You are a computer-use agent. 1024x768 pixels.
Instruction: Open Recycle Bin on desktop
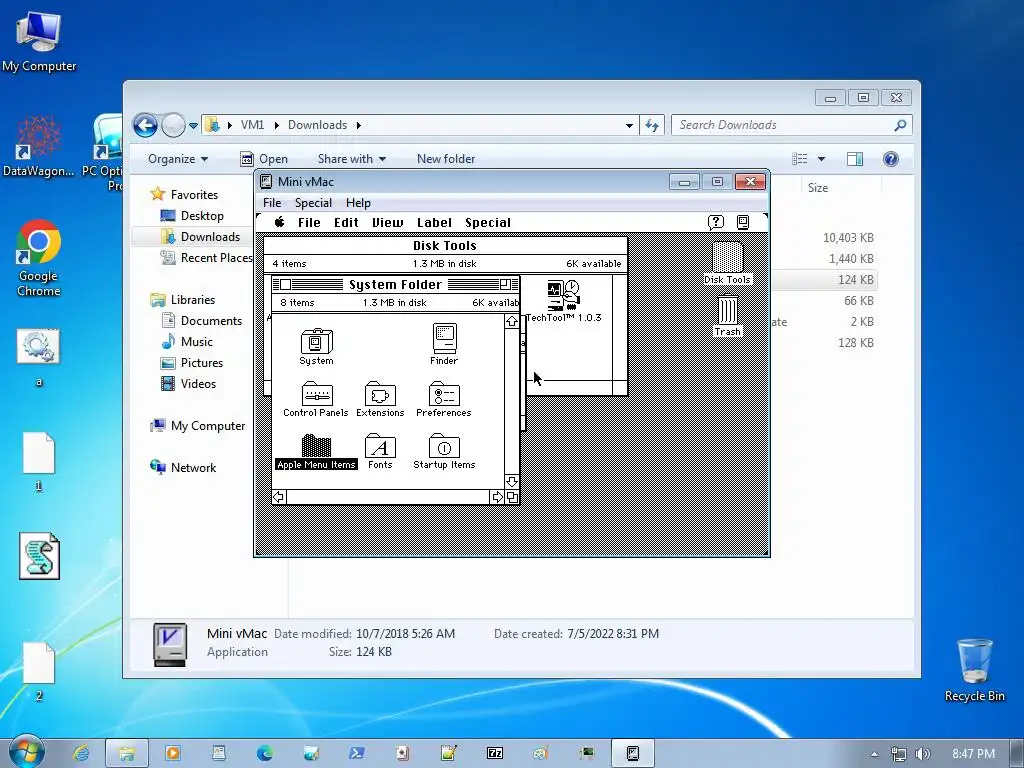974,670
